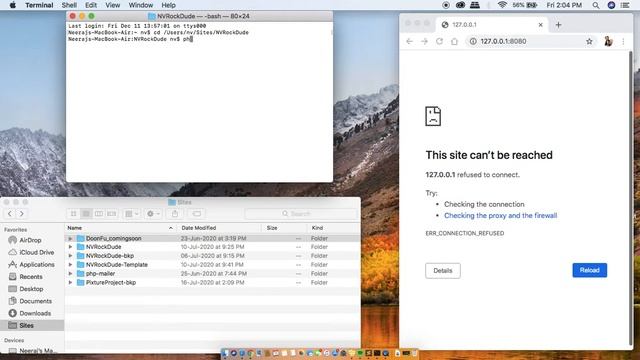
Task: View site information icon in address bar
Action: pos(473,41)
